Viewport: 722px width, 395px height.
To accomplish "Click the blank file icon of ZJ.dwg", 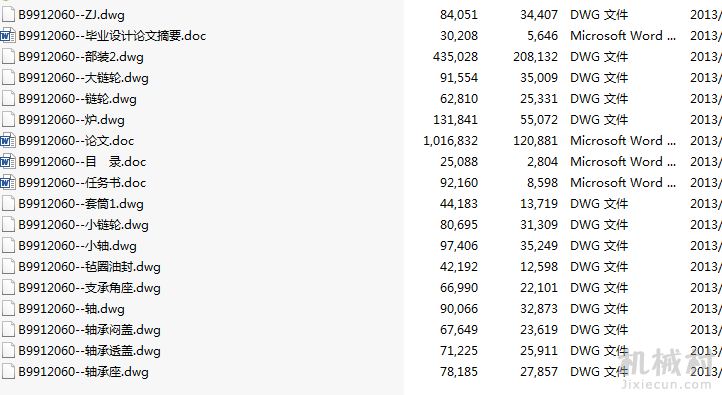I will pos(8,15).
